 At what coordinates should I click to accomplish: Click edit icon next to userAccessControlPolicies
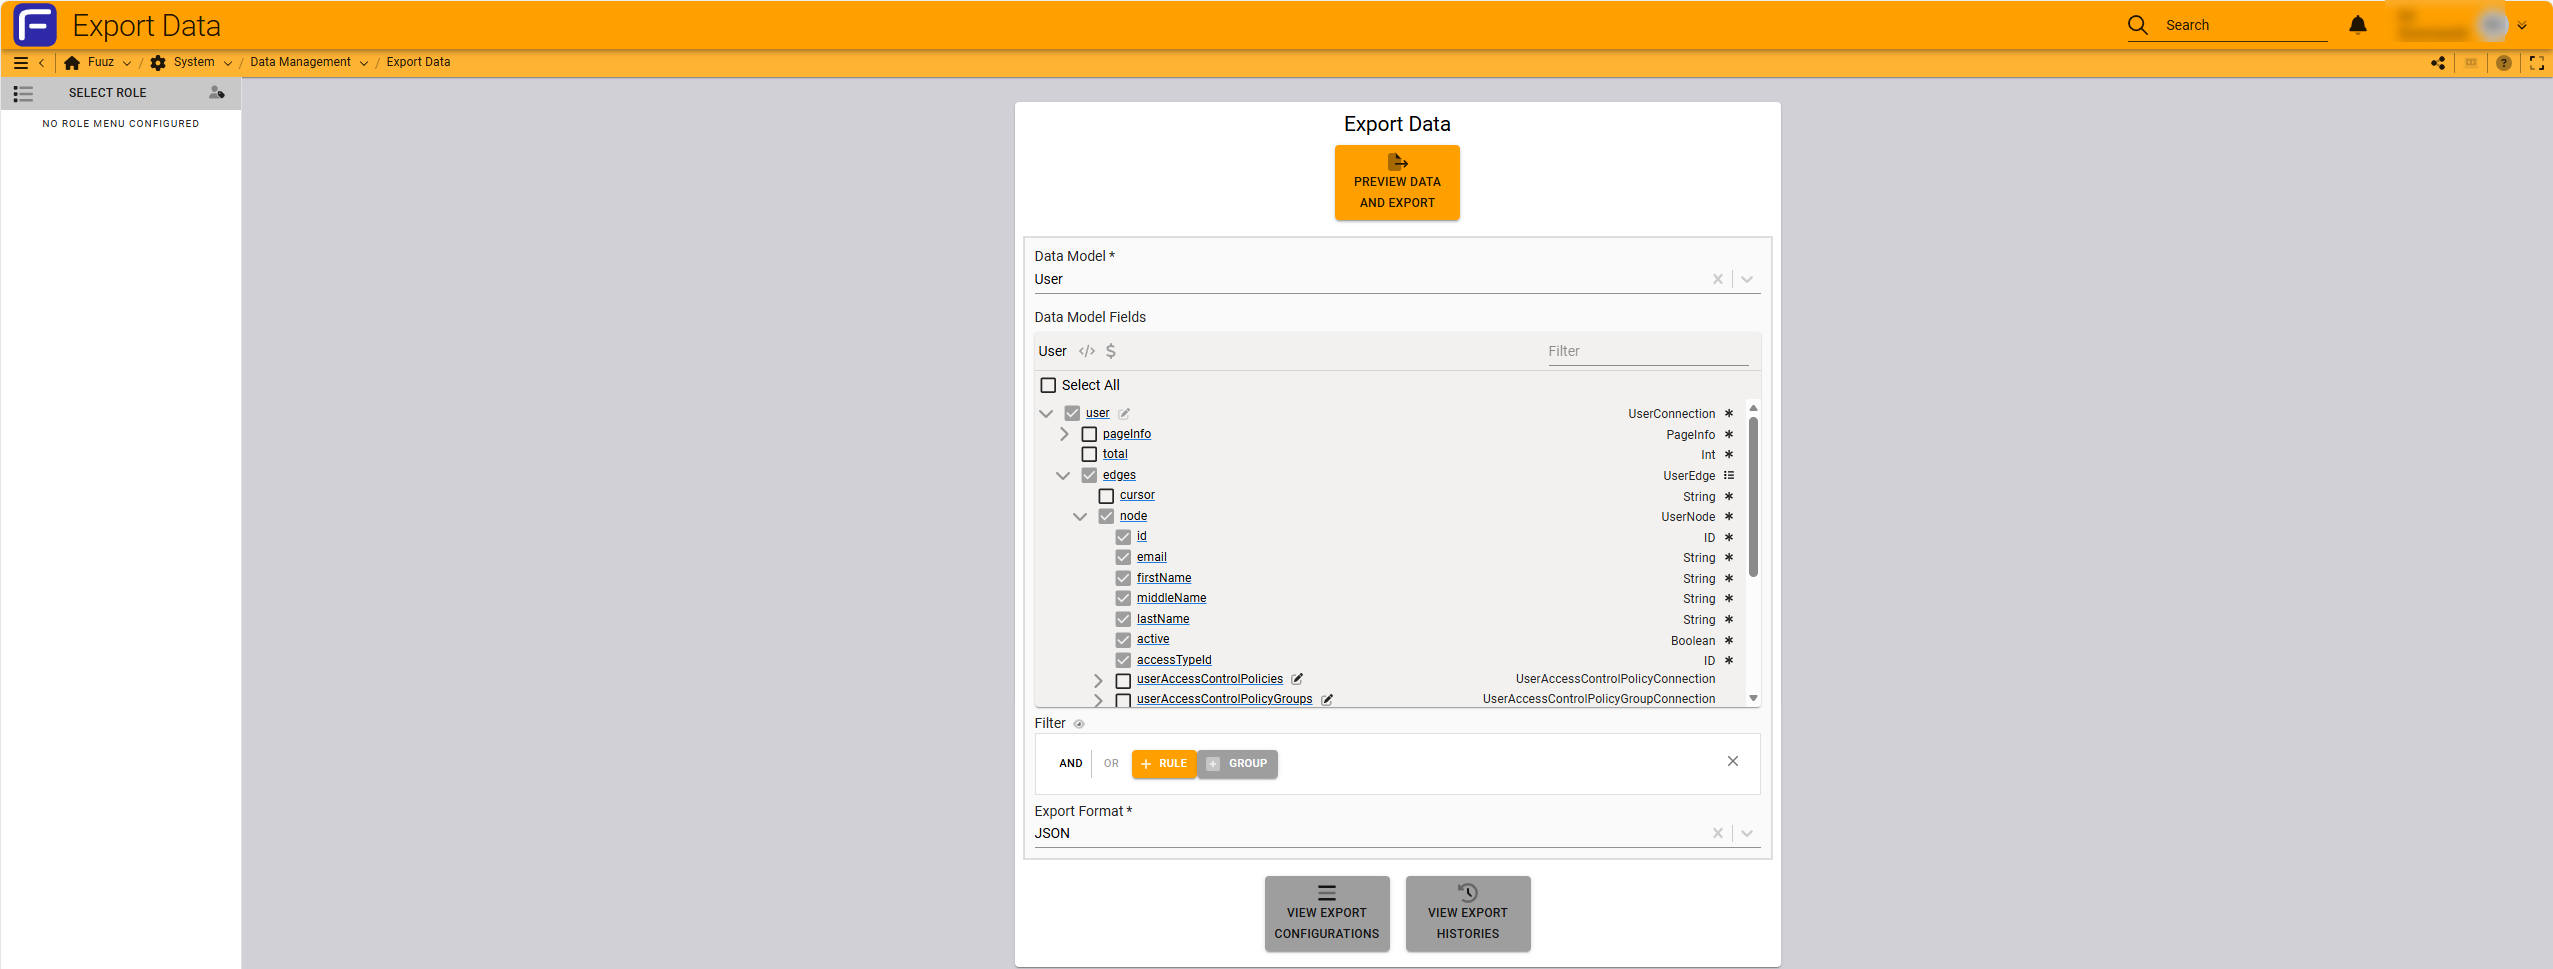point(1297,679)
